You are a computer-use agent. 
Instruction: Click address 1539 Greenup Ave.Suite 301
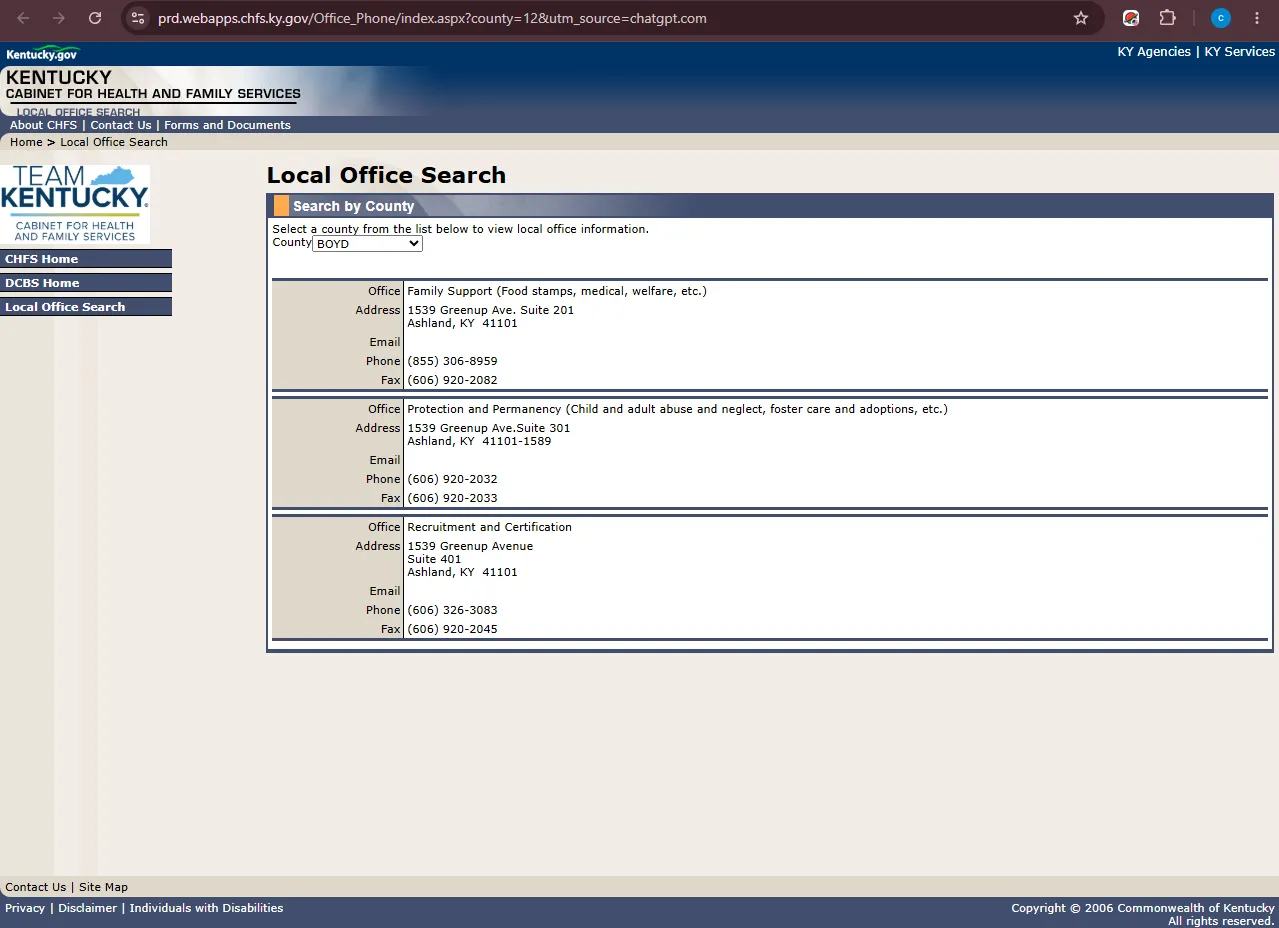(489, 428)
